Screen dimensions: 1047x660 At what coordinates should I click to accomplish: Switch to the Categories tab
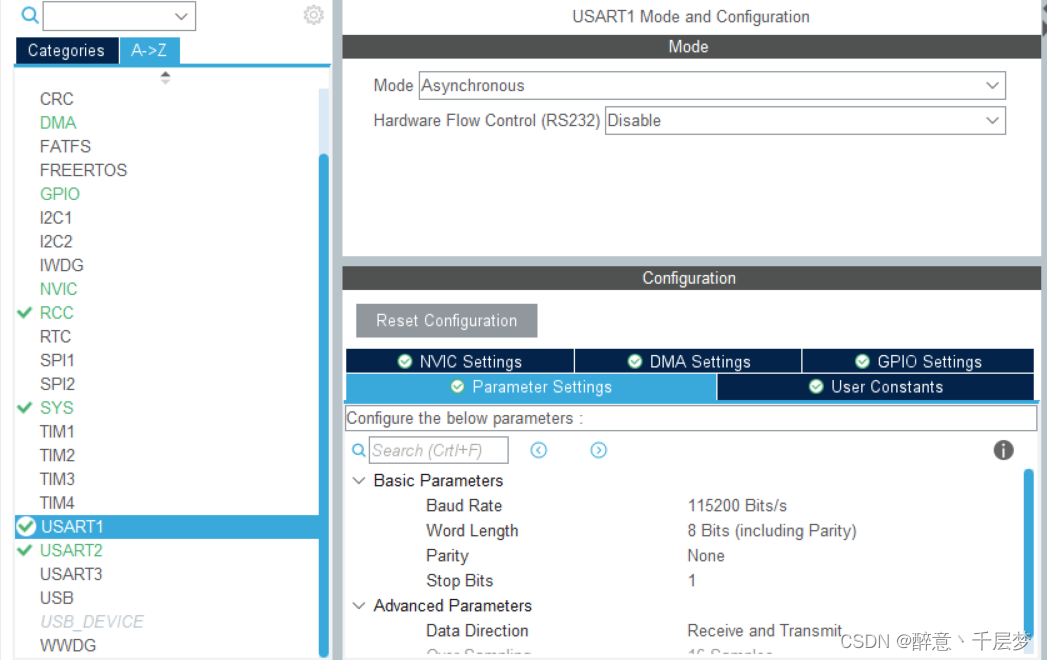(x=66, y=51)
